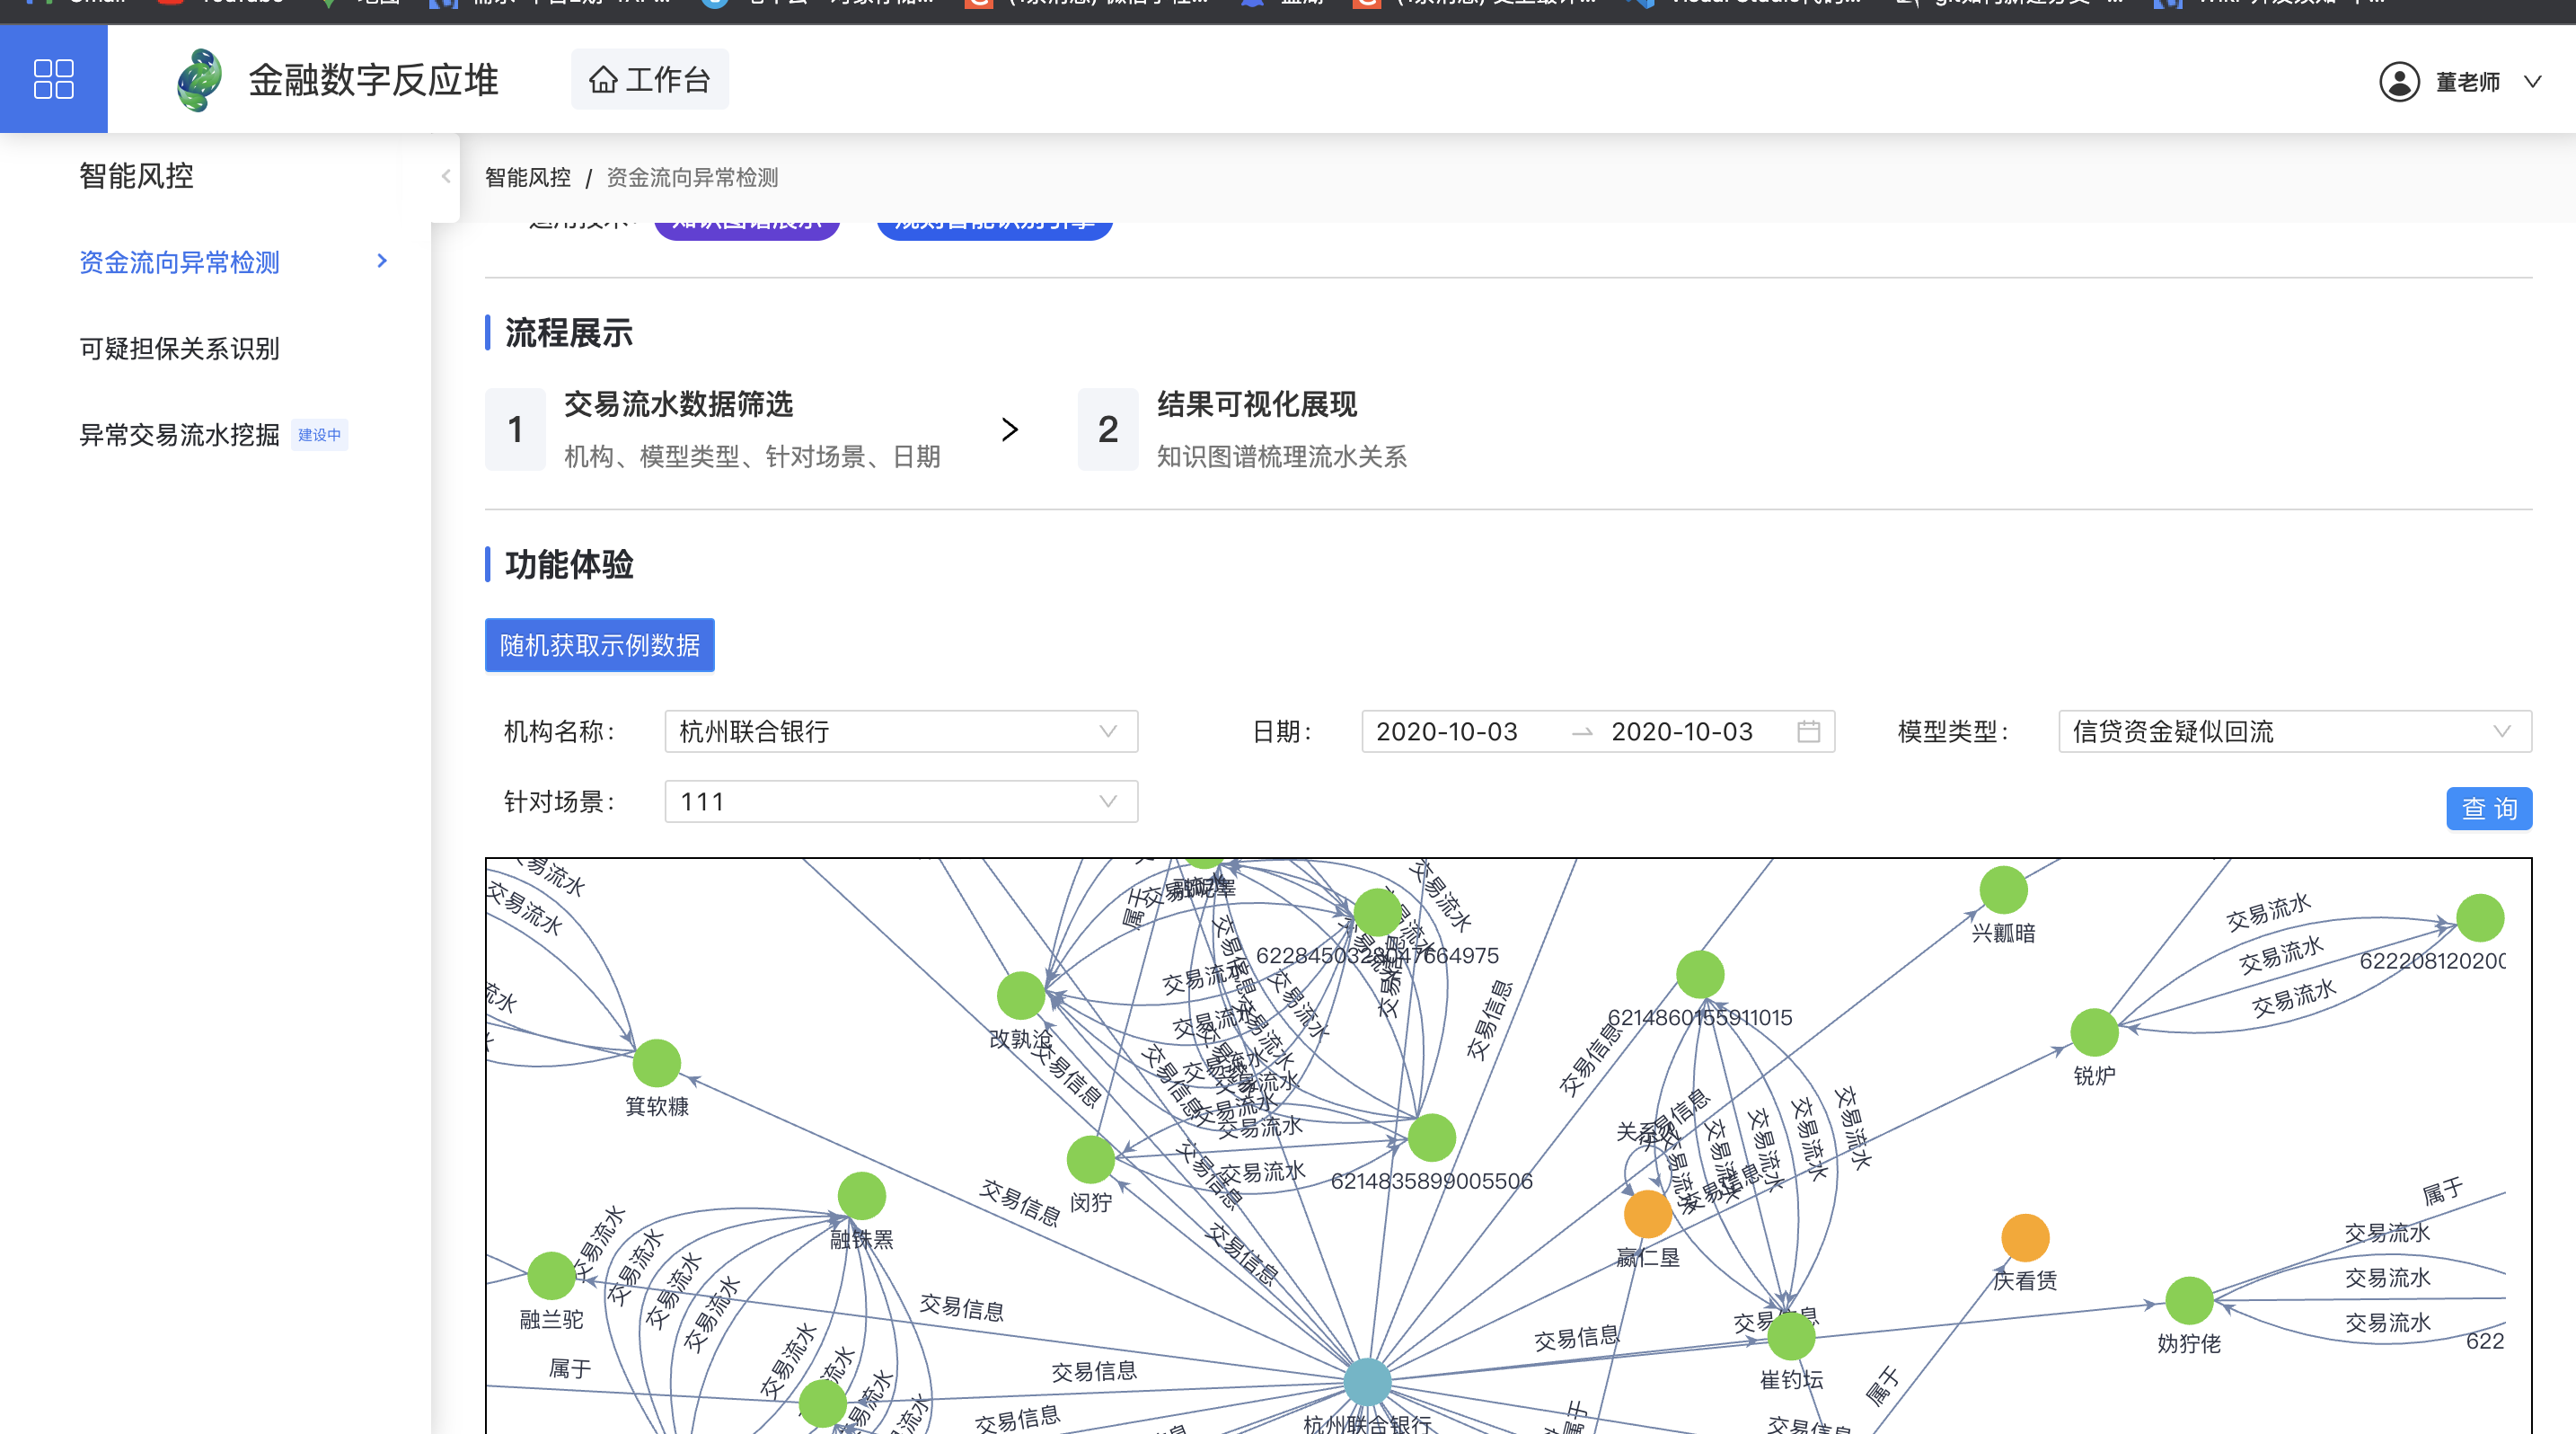
Task: Select 资金流向异常检测 menu item
Action: coord(179,262)
